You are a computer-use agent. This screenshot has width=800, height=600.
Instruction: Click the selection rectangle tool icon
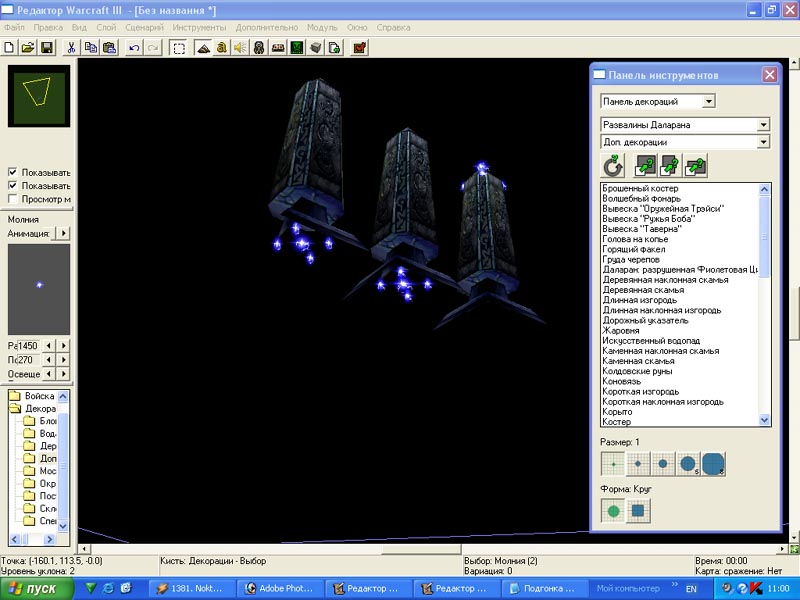pos(178,47)
